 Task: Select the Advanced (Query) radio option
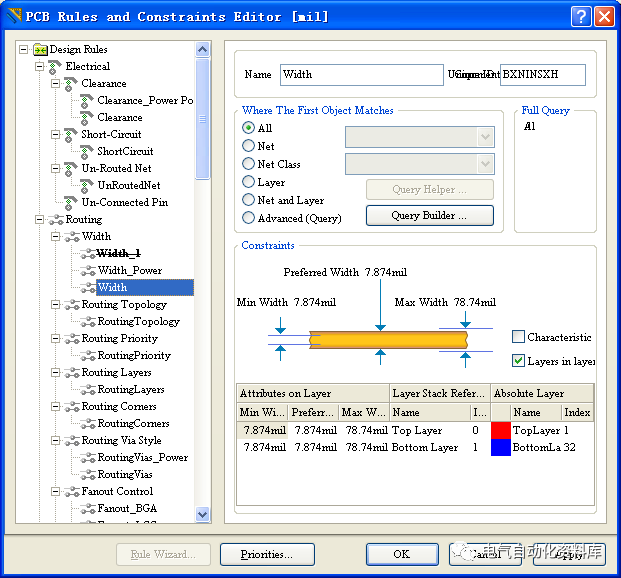tap(248, 218)
